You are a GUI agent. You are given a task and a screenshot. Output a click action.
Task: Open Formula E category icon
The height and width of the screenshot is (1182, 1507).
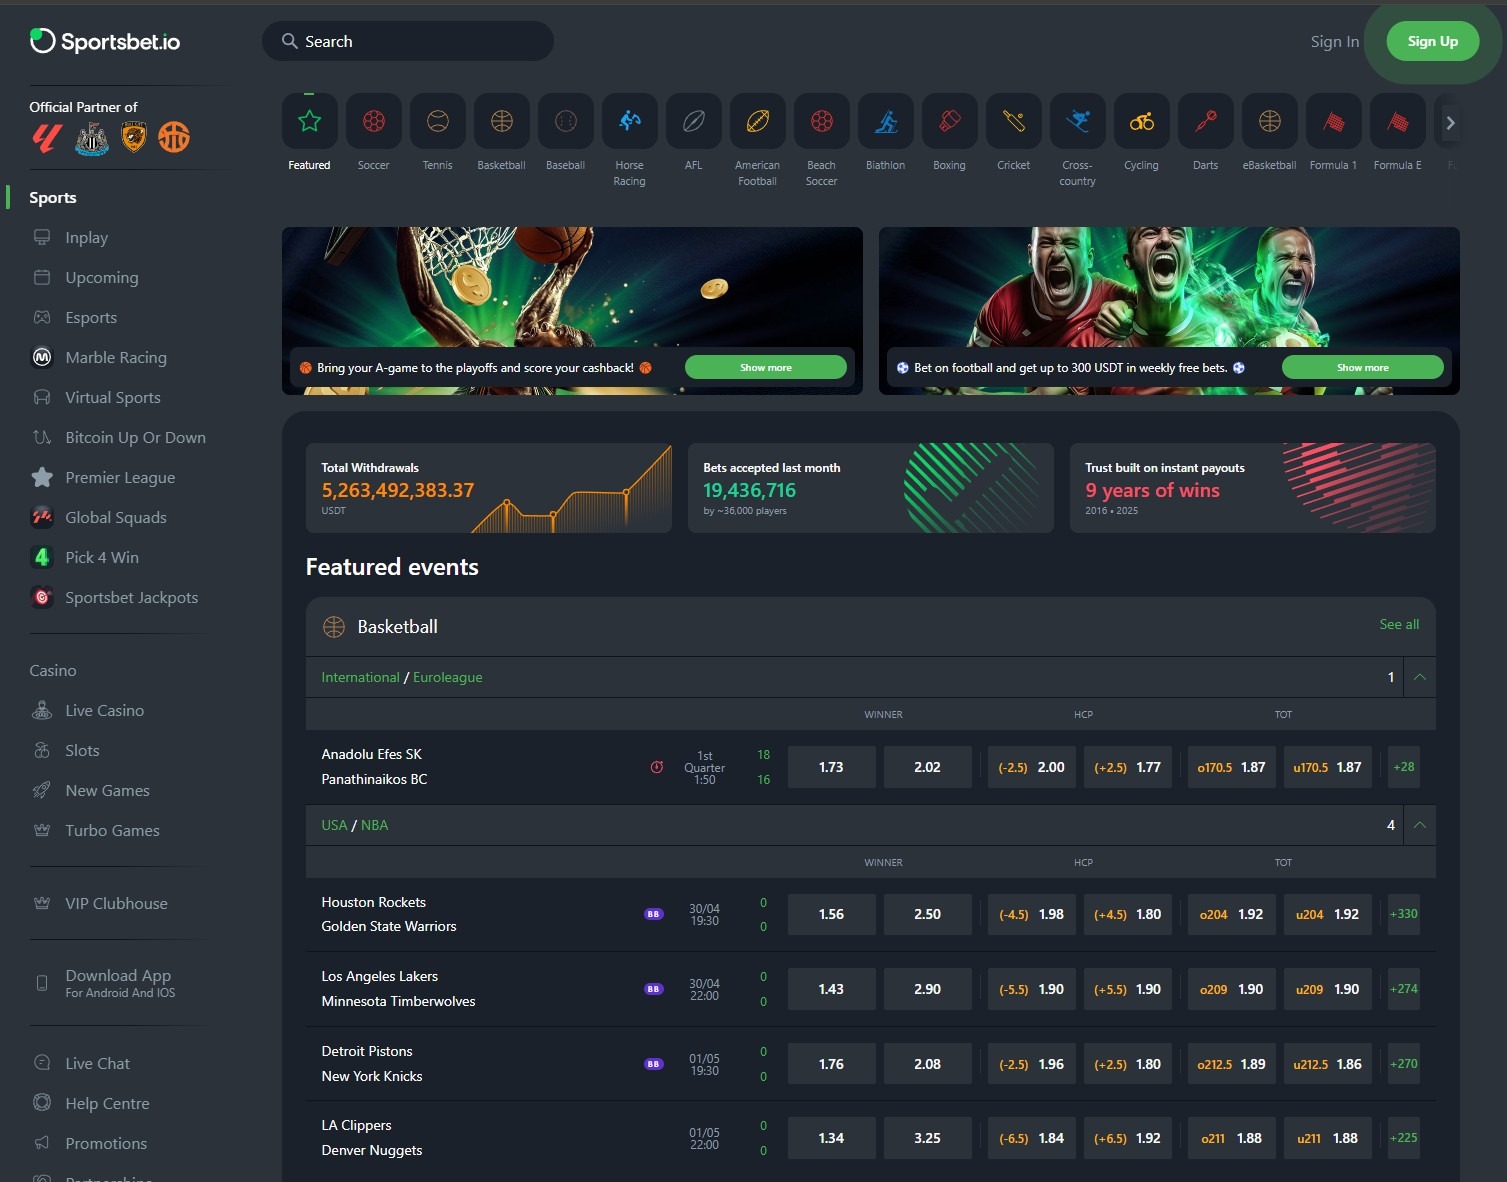coord(1398,122)
